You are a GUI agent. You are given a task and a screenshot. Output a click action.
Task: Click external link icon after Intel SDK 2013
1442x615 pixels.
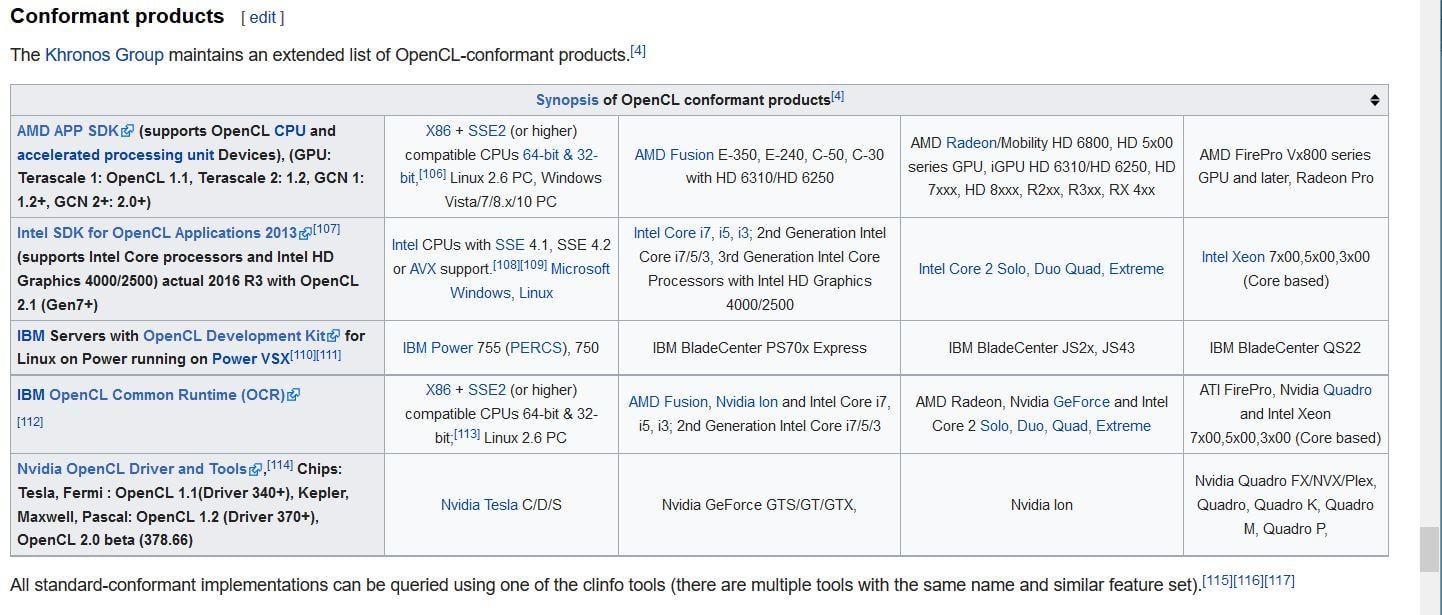(x=306, y=233)
